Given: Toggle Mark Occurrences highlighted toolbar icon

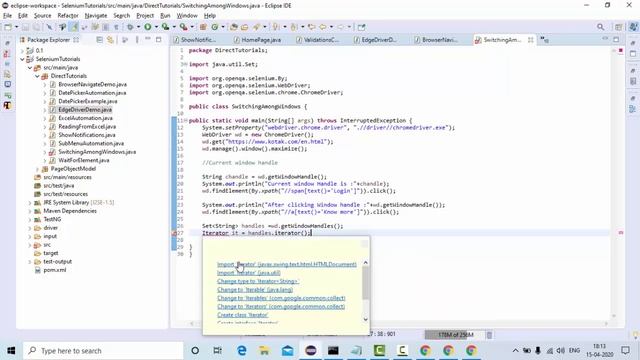Looking at the screenshot, I should pyautogui.click(x=74, y=27).
